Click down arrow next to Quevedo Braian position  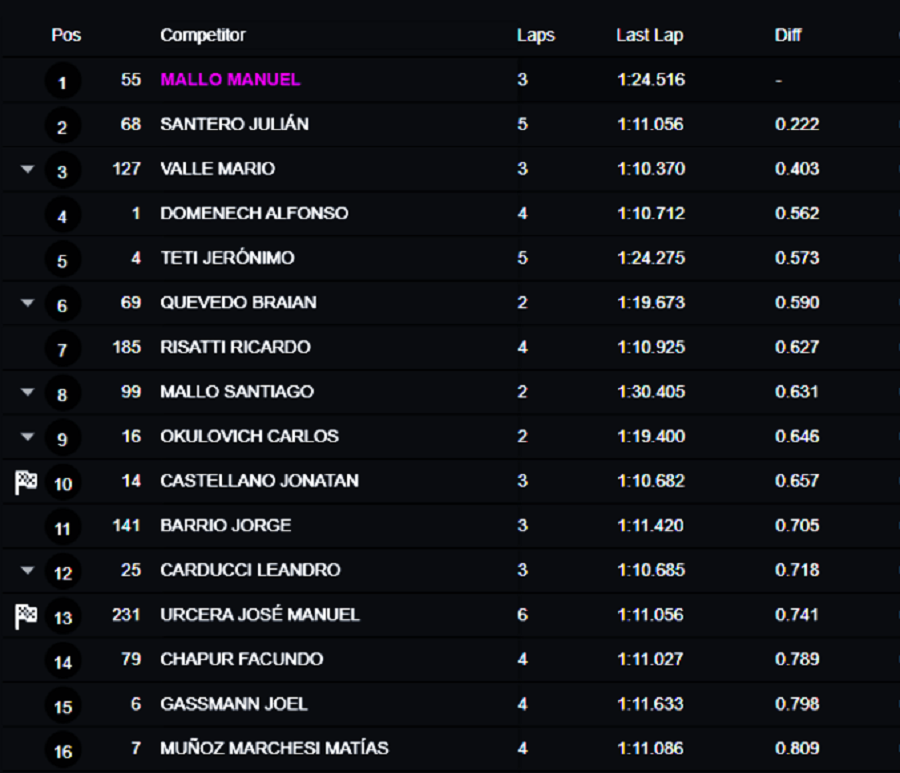pos(27,302)
